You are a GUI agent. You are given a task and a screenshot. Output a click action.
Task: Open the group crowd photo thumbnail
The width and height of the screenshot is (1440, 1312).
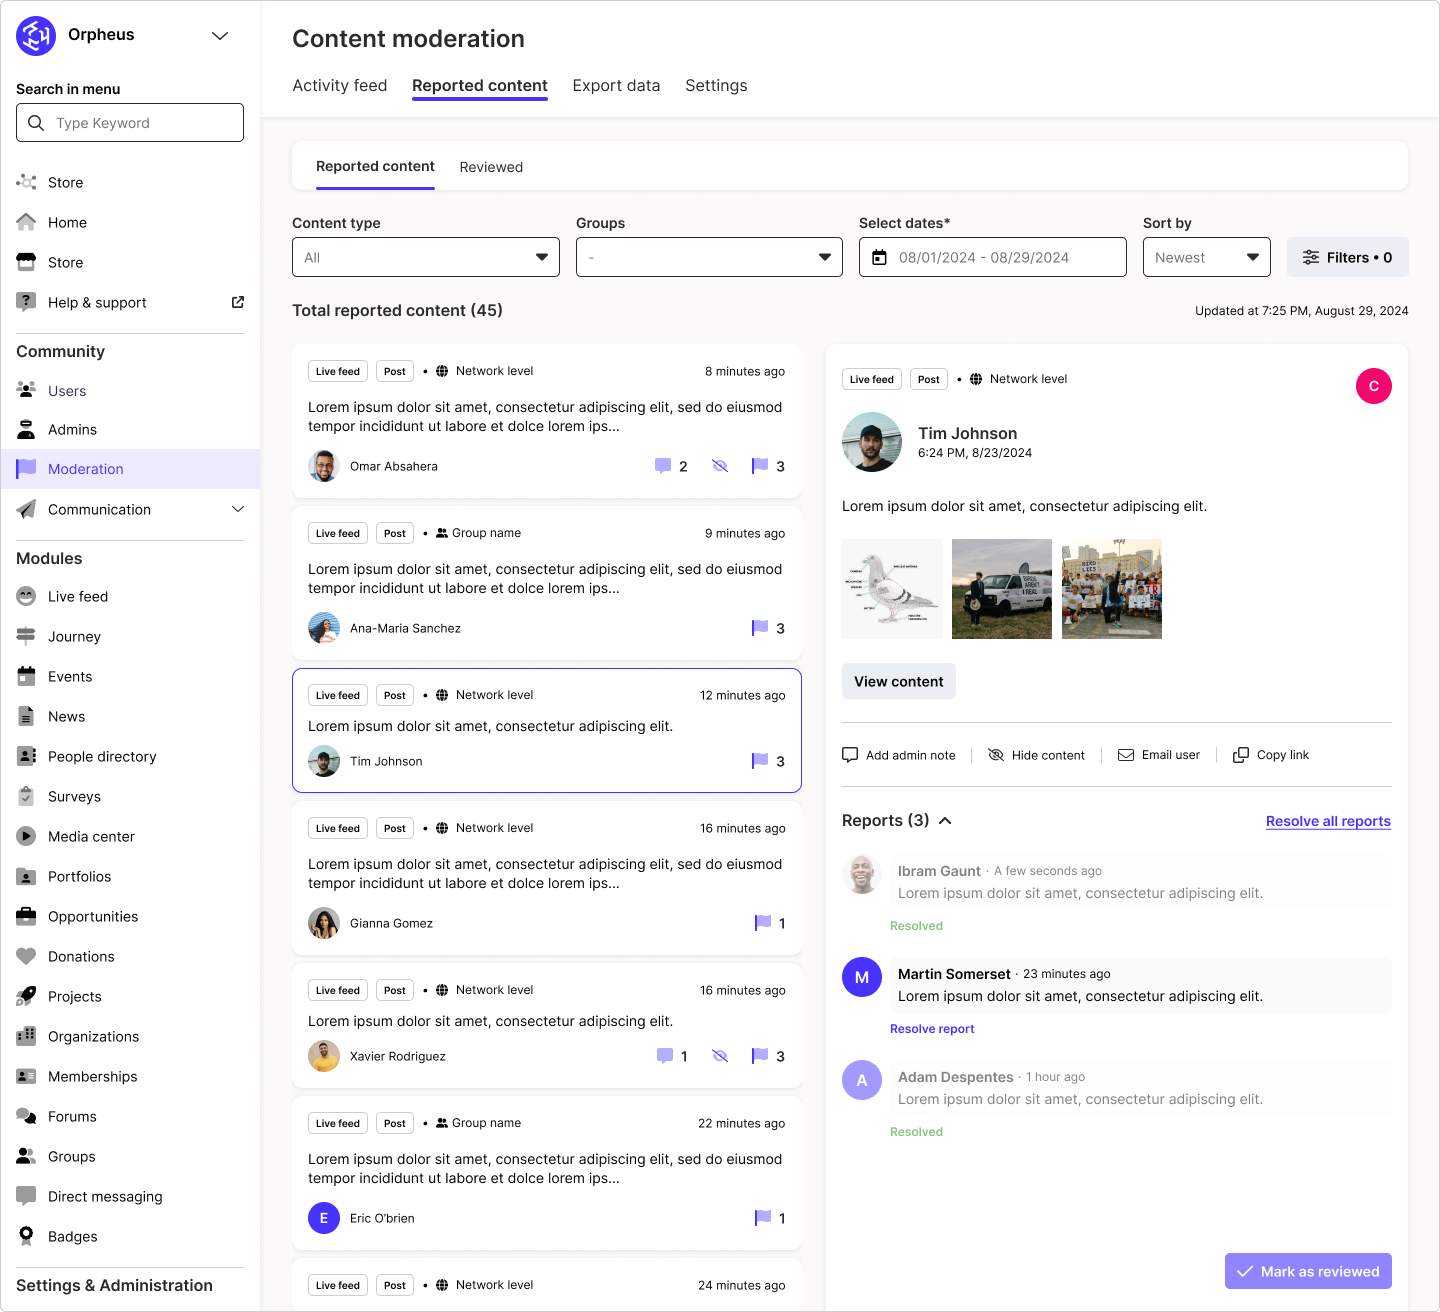pyautogui.click(x=1112, y=589)
